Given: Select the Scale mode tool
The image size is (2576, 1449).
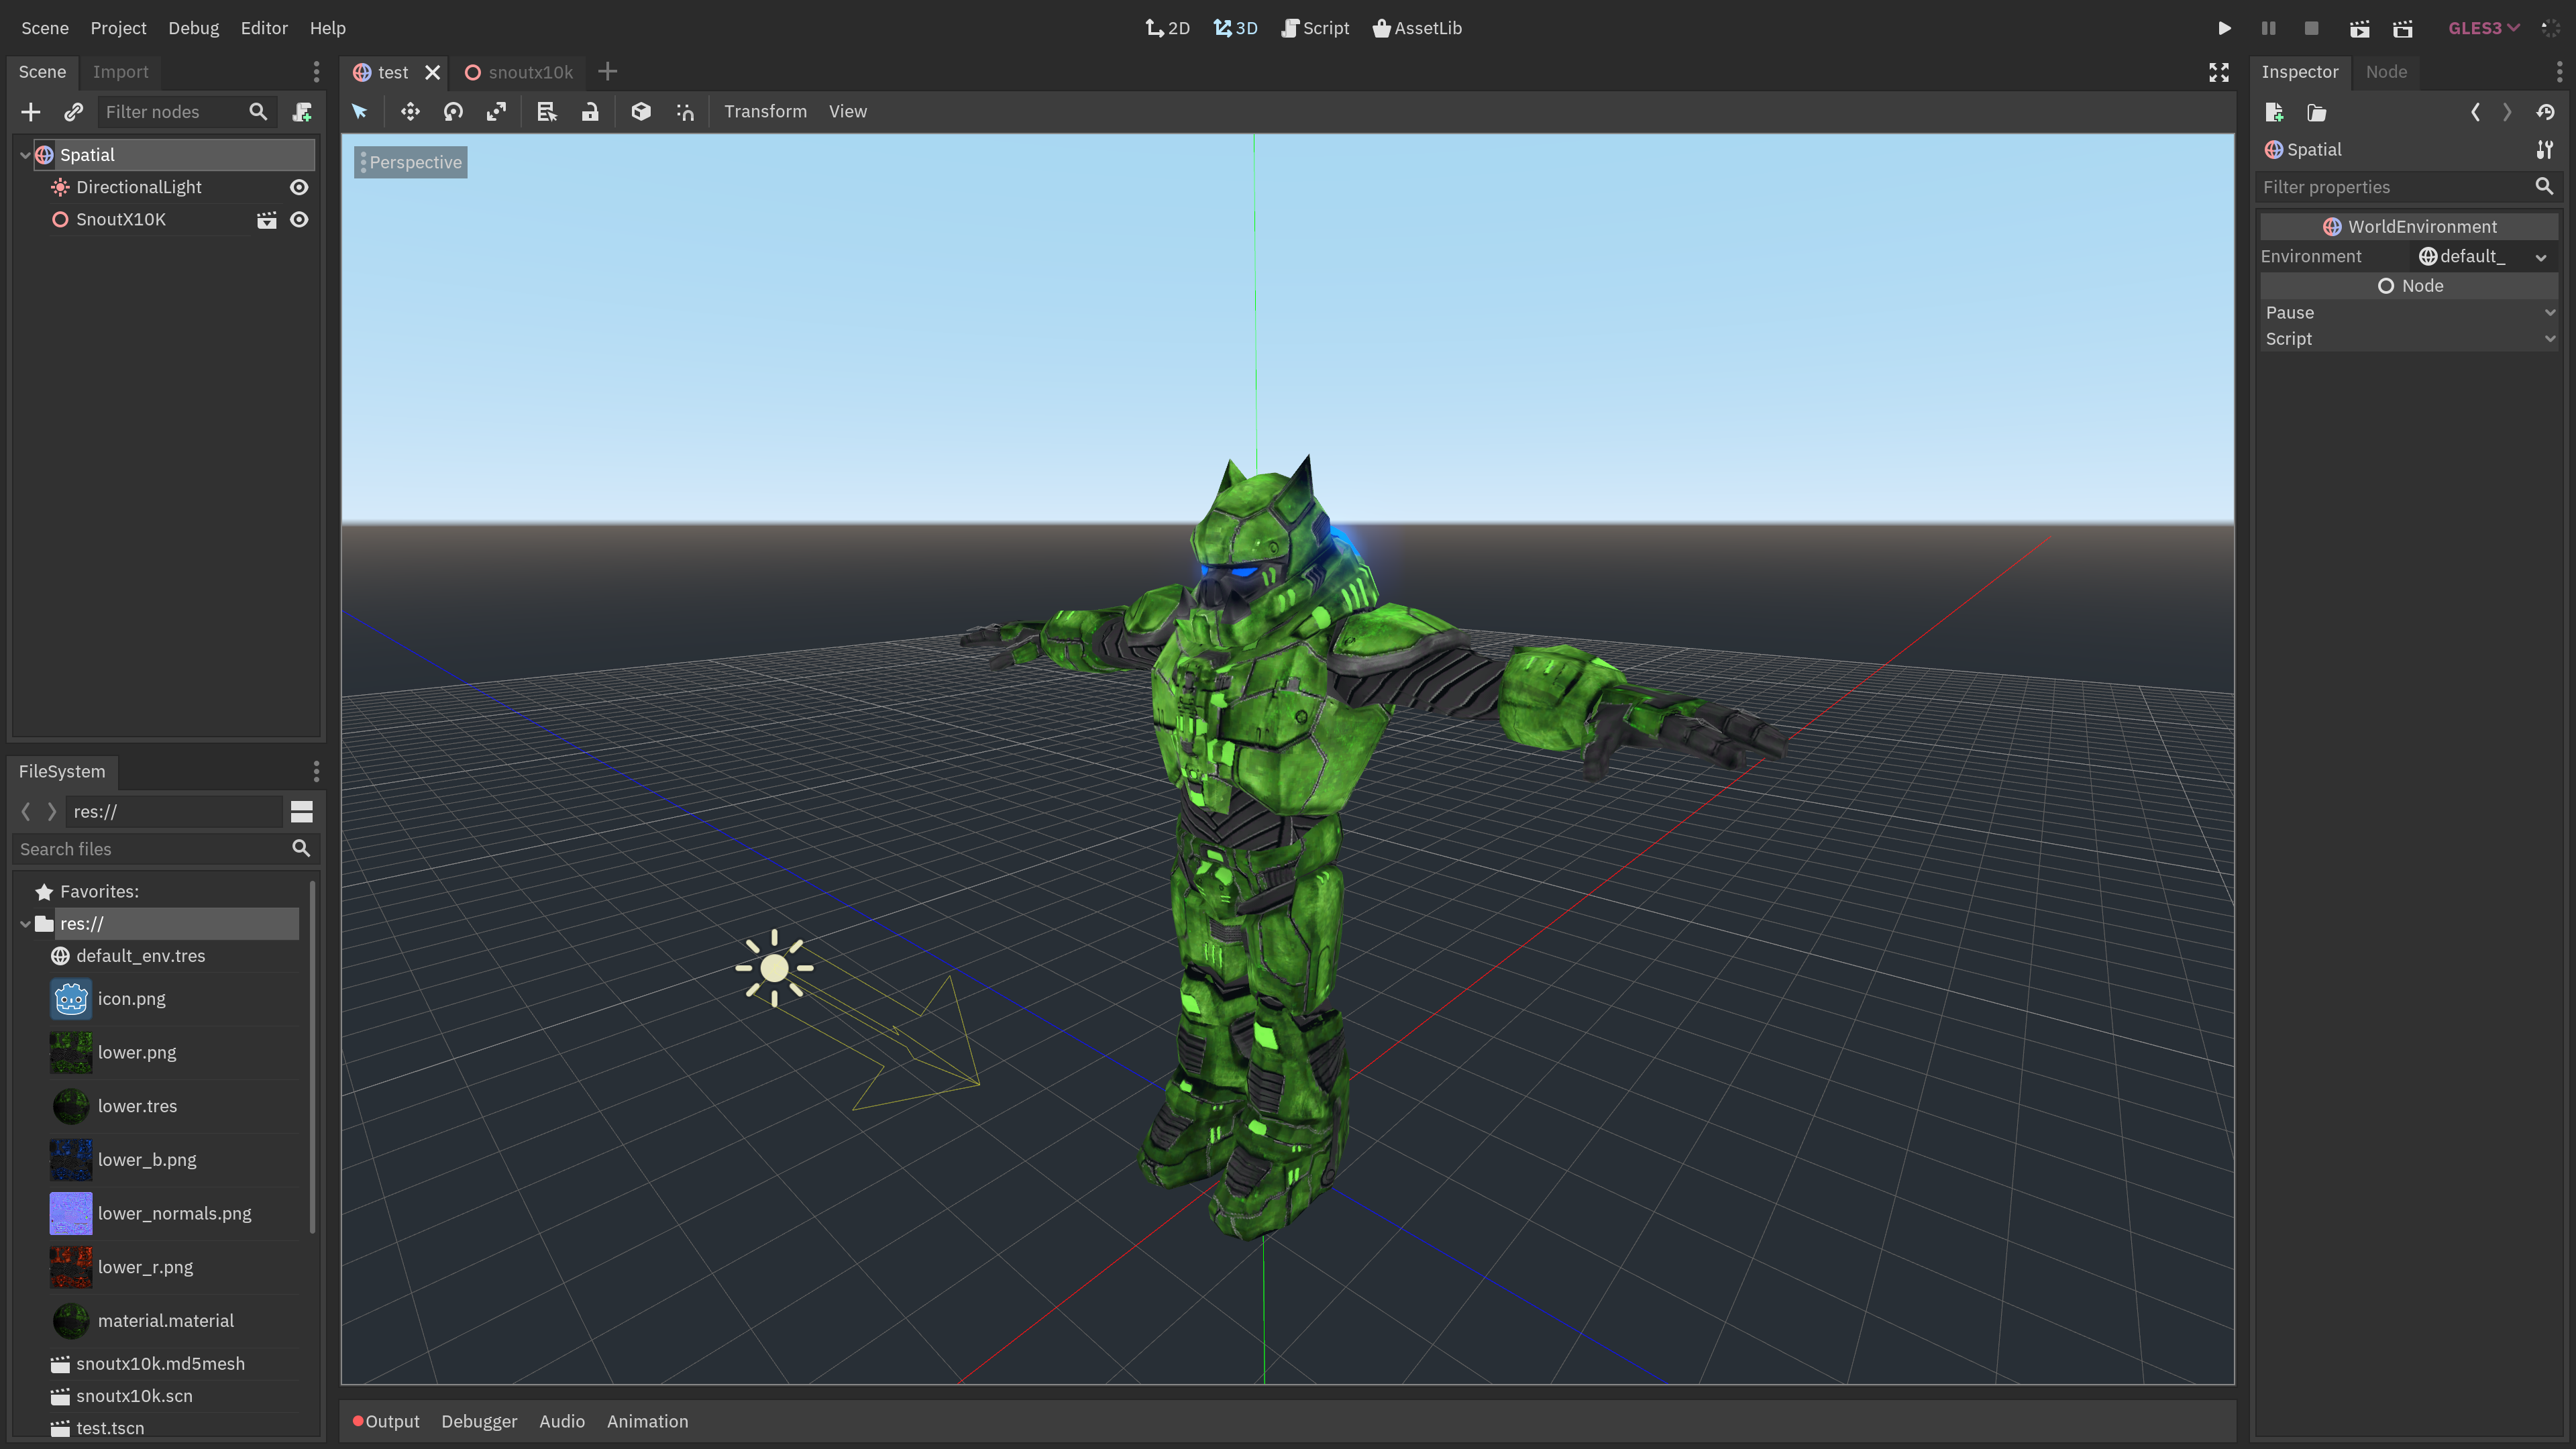Looking at the screenshot, I should [496, 112].
